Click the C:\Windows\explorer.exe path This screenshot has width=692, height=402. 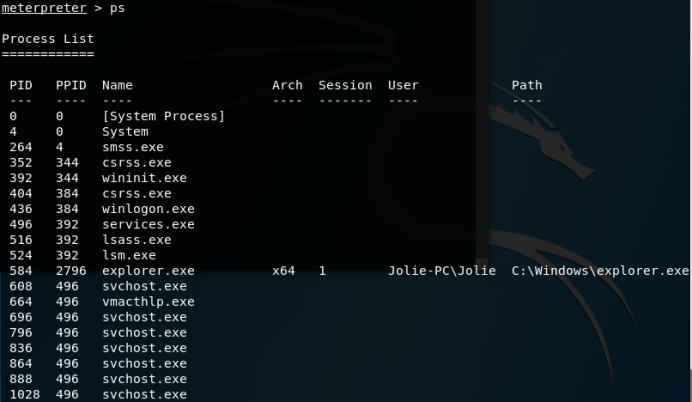point(600,271)
